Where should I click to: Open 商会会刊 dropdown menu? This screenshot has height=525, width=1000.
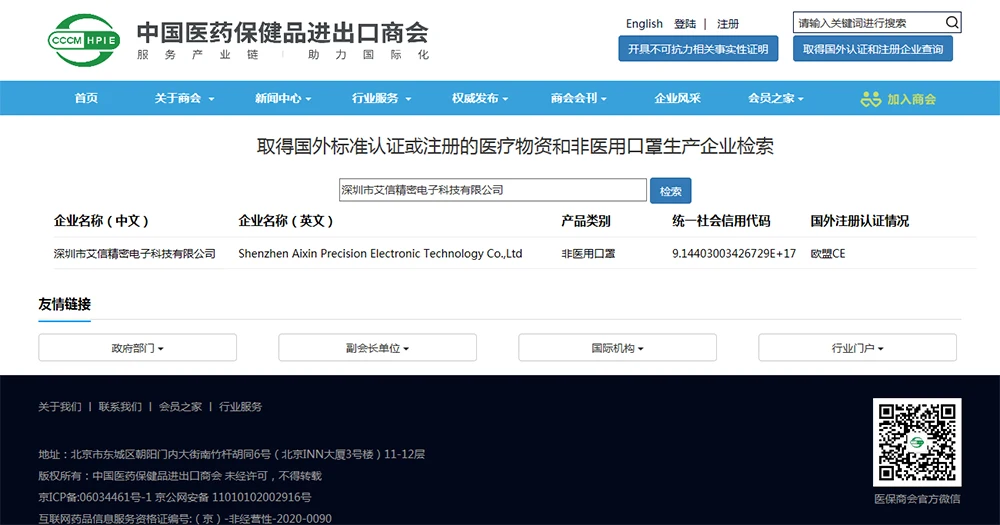tap(579, 98)
